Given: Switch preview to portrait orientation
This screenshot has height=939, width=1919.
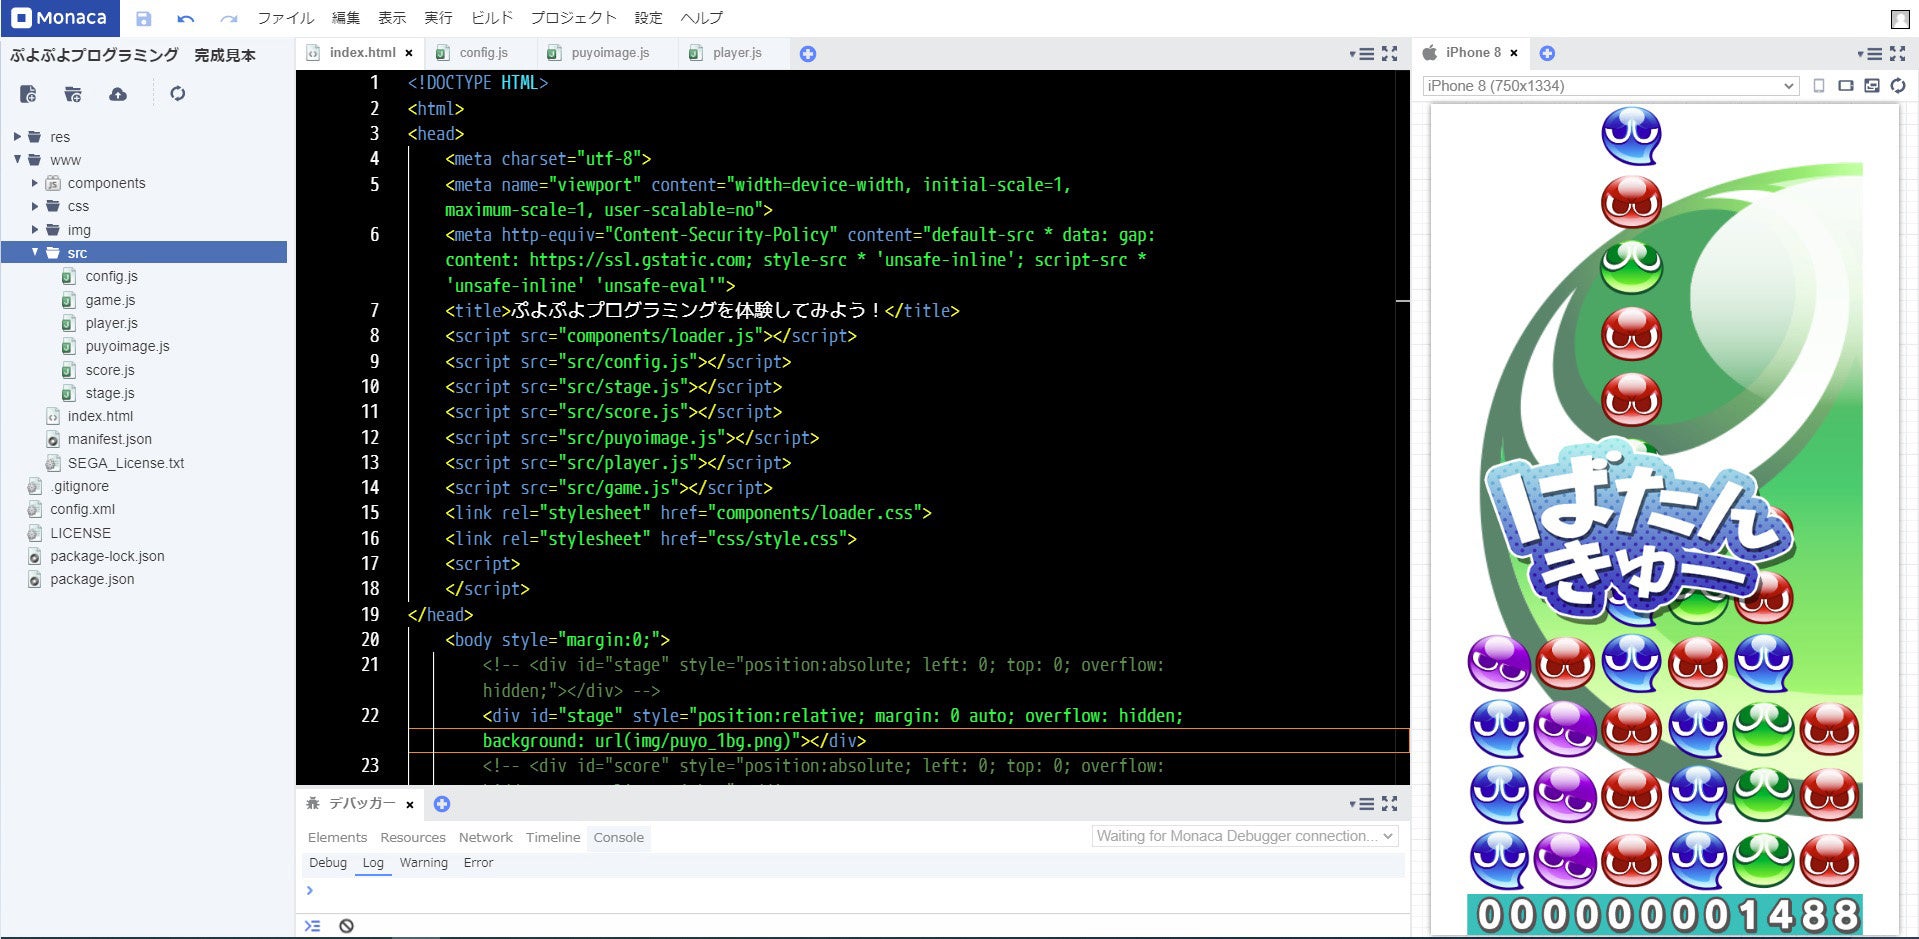Looking at the screenshot, I should tap(1819, 86).
